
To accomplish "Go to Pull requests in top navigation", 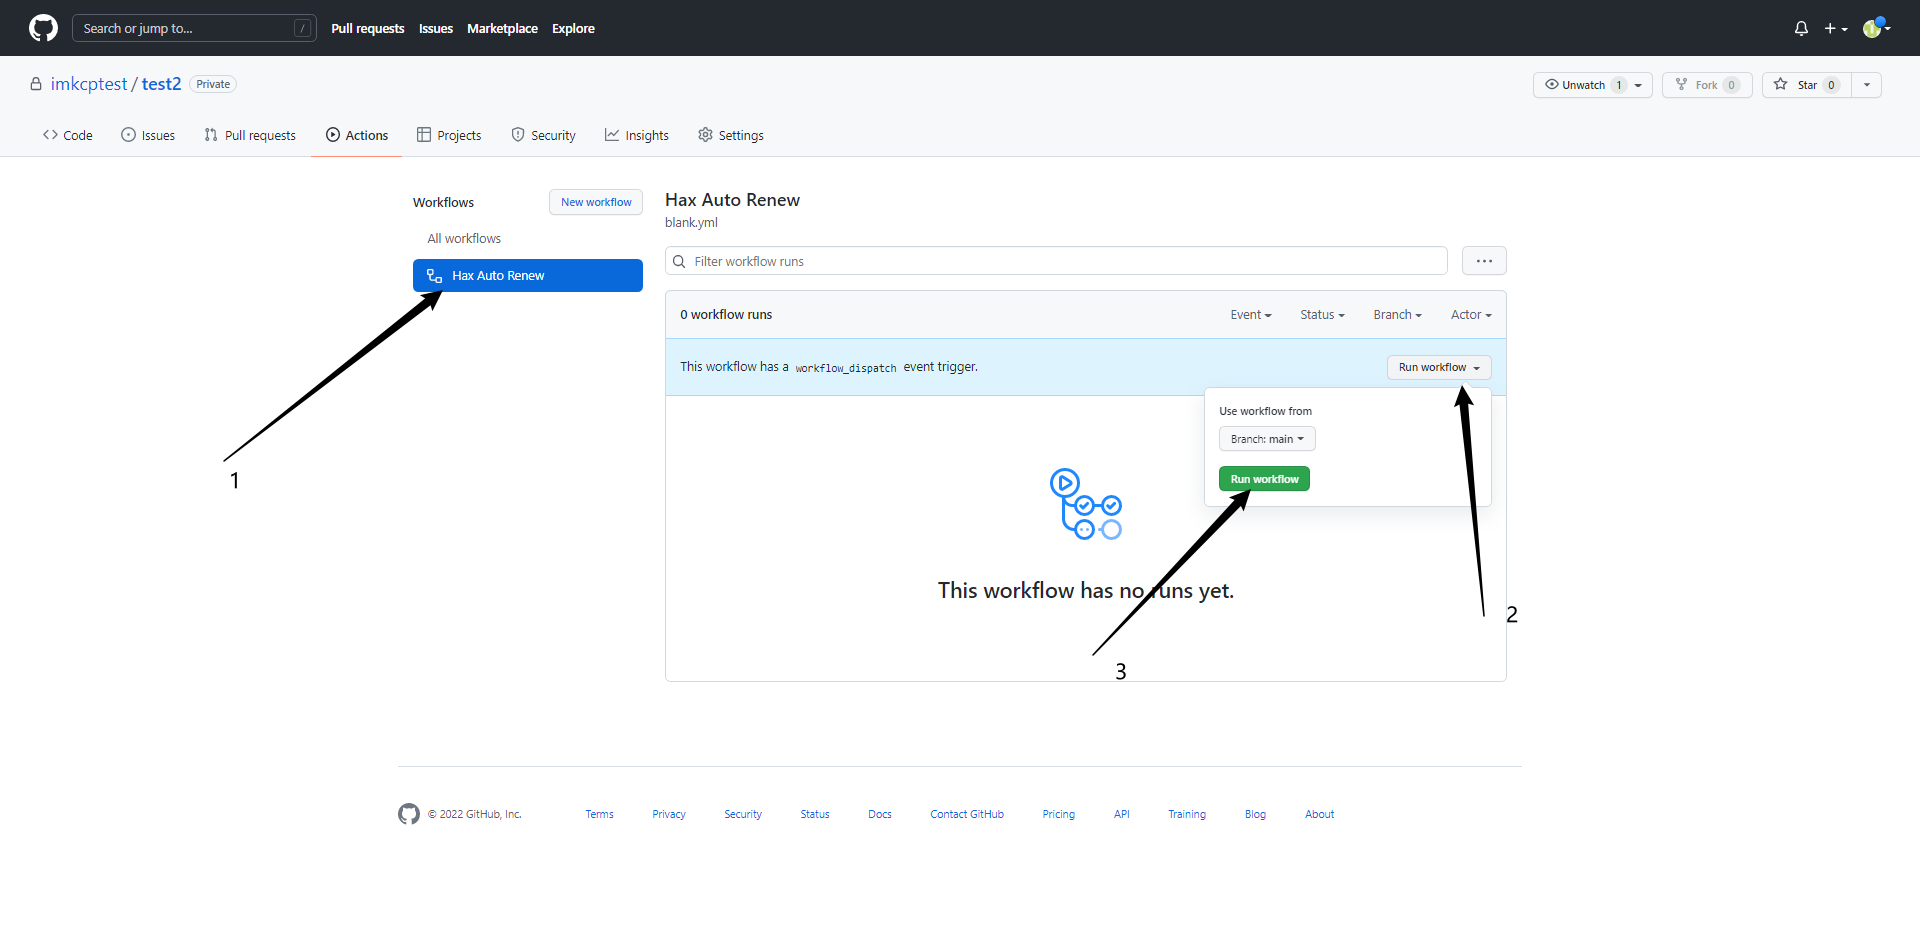I will tap(368, 28).
